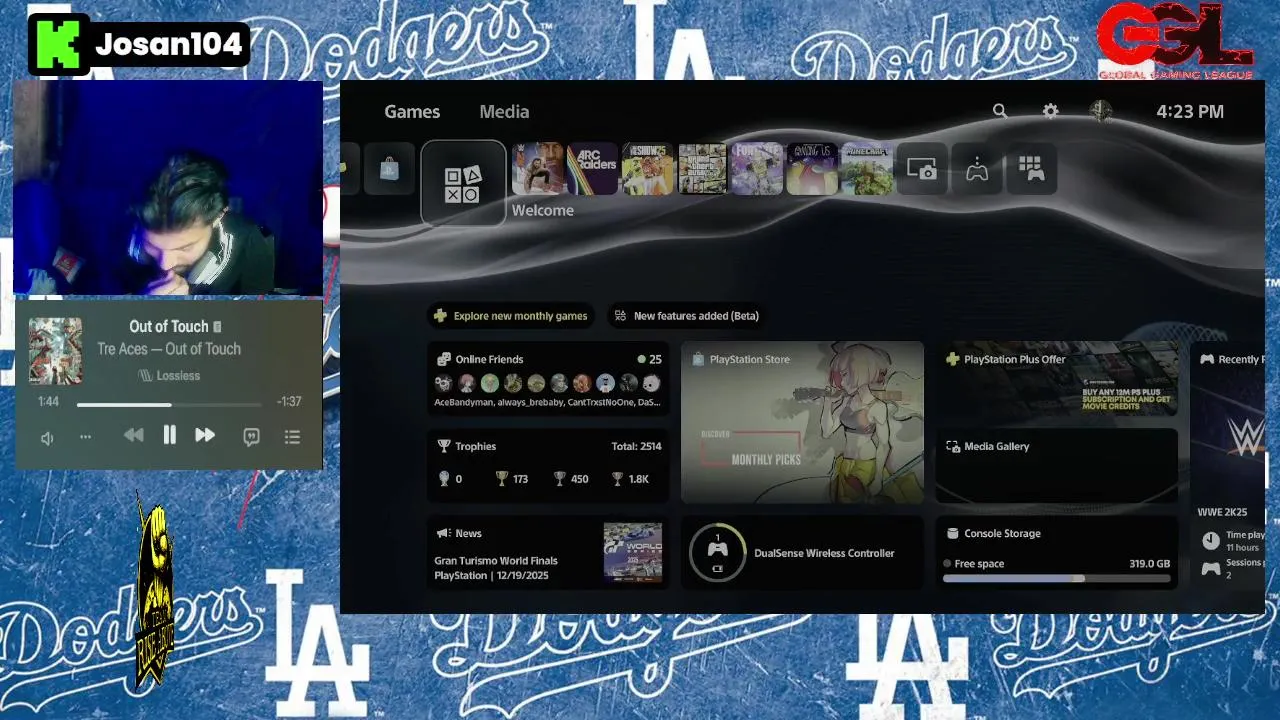Click the time display 4:23 PM

tap(1190, 112)
